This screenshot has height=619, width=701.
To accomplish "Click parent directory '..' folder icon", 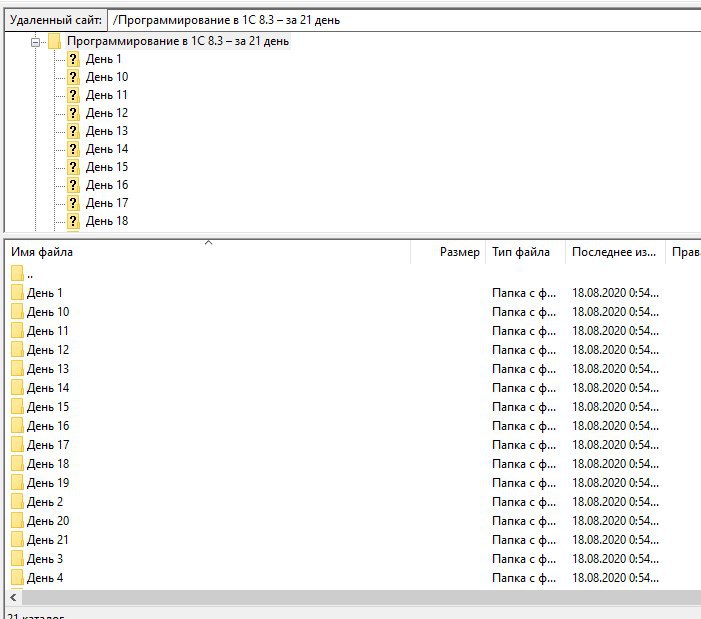I will pyautogui.click(x=17, y=273).
